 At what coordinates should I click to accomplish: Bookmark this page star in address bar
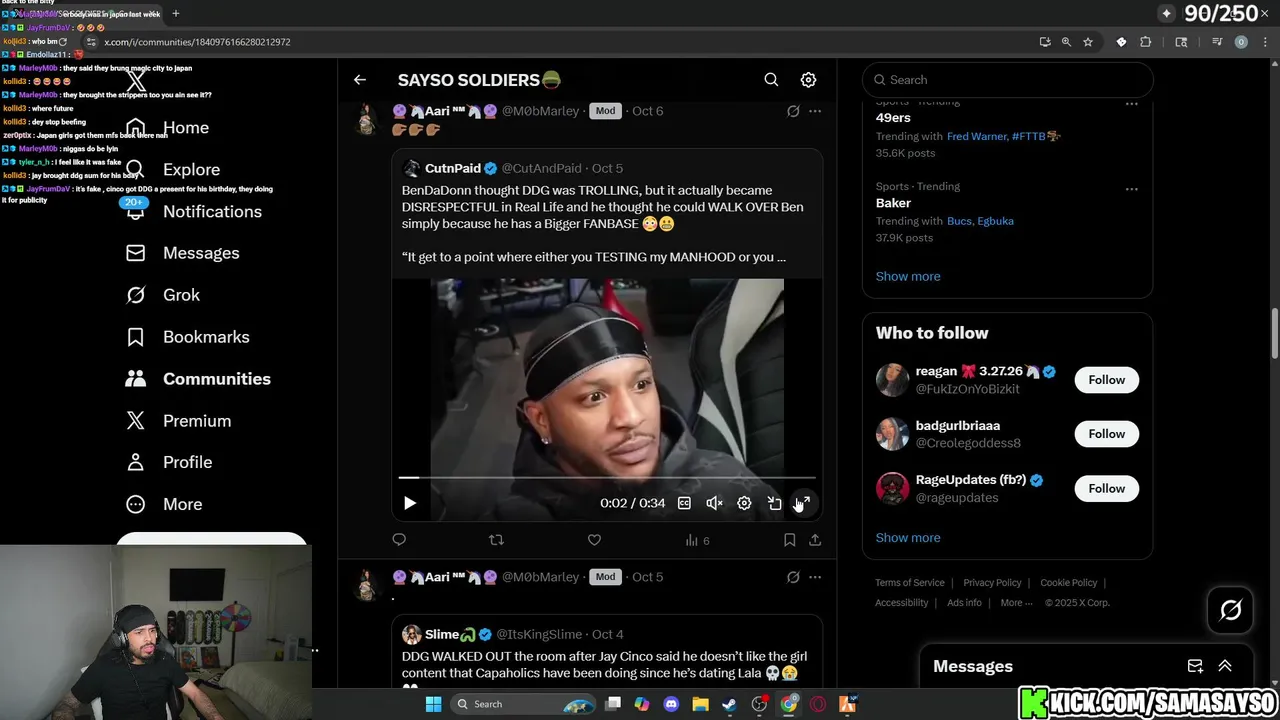(1088, 42)
